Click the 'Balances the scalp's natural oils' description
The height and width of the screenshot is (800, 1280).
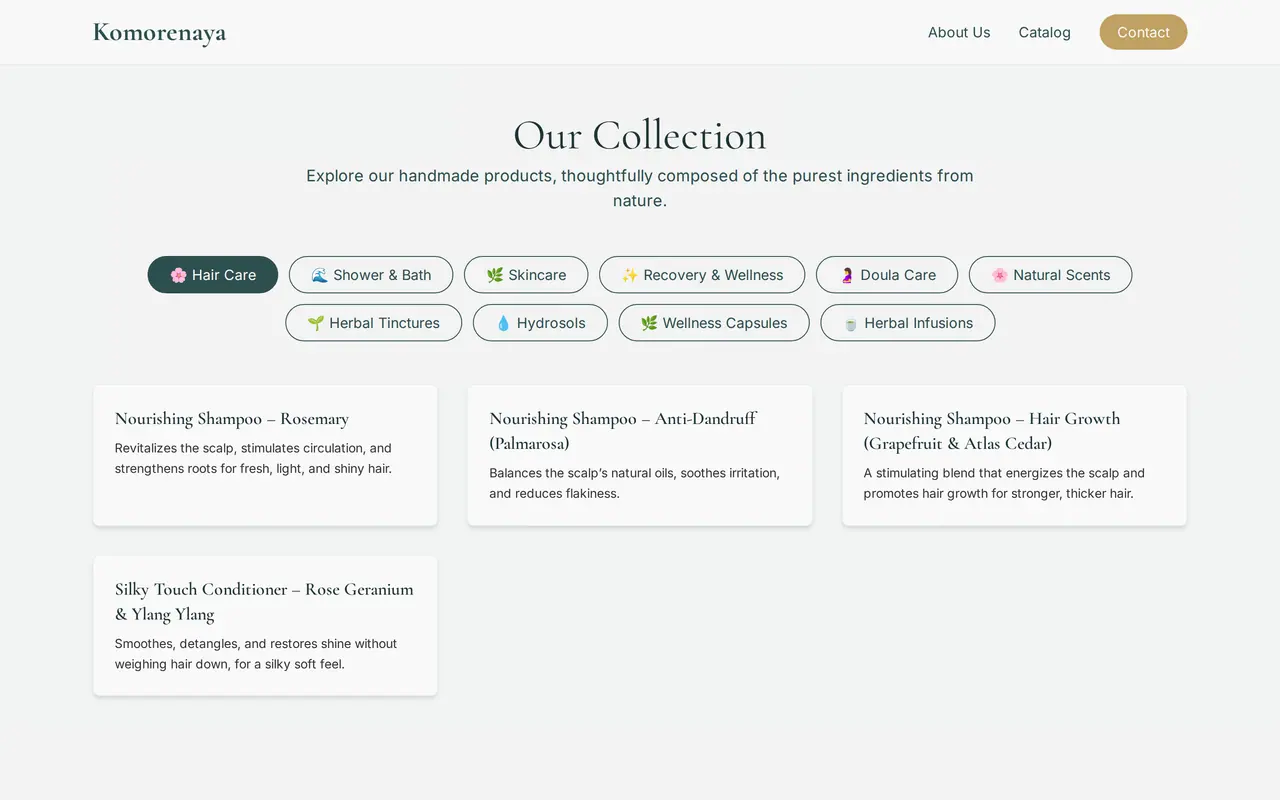pyautogui.click(x=635, y=483)
